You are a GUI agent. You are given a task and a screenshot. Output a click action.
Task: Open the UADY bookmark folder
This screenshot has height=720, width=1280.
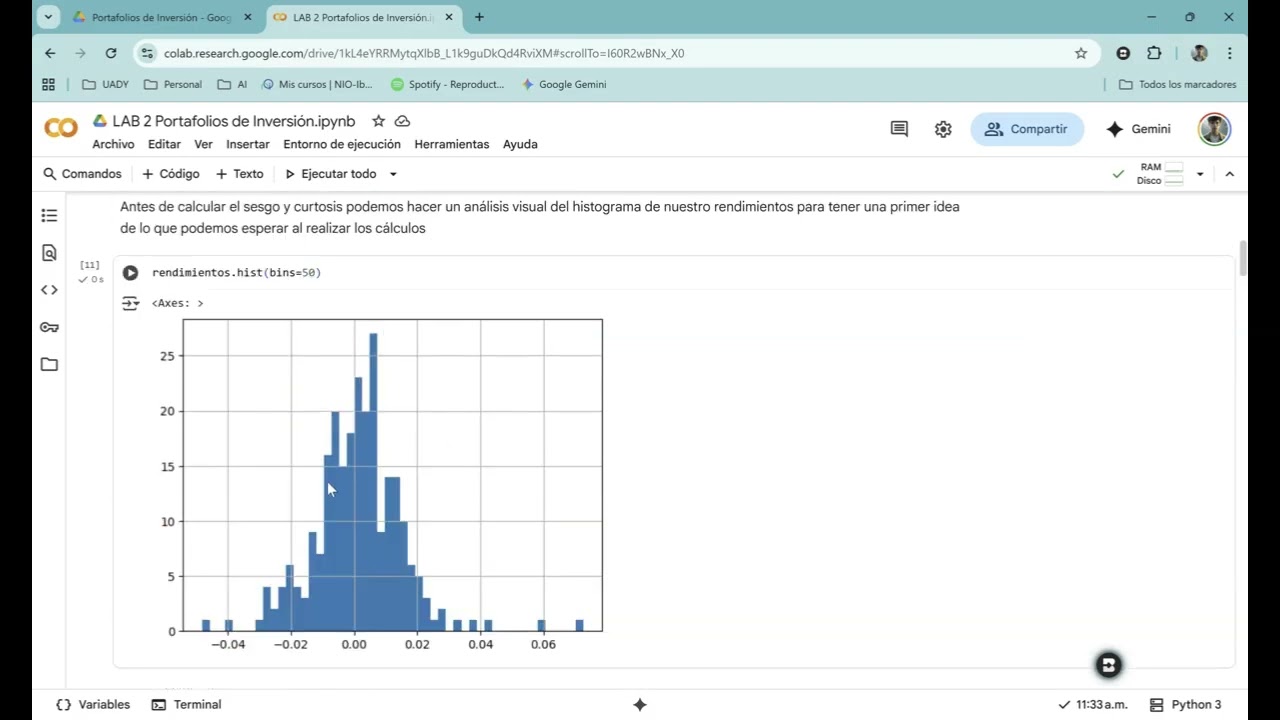coord(106,85)
